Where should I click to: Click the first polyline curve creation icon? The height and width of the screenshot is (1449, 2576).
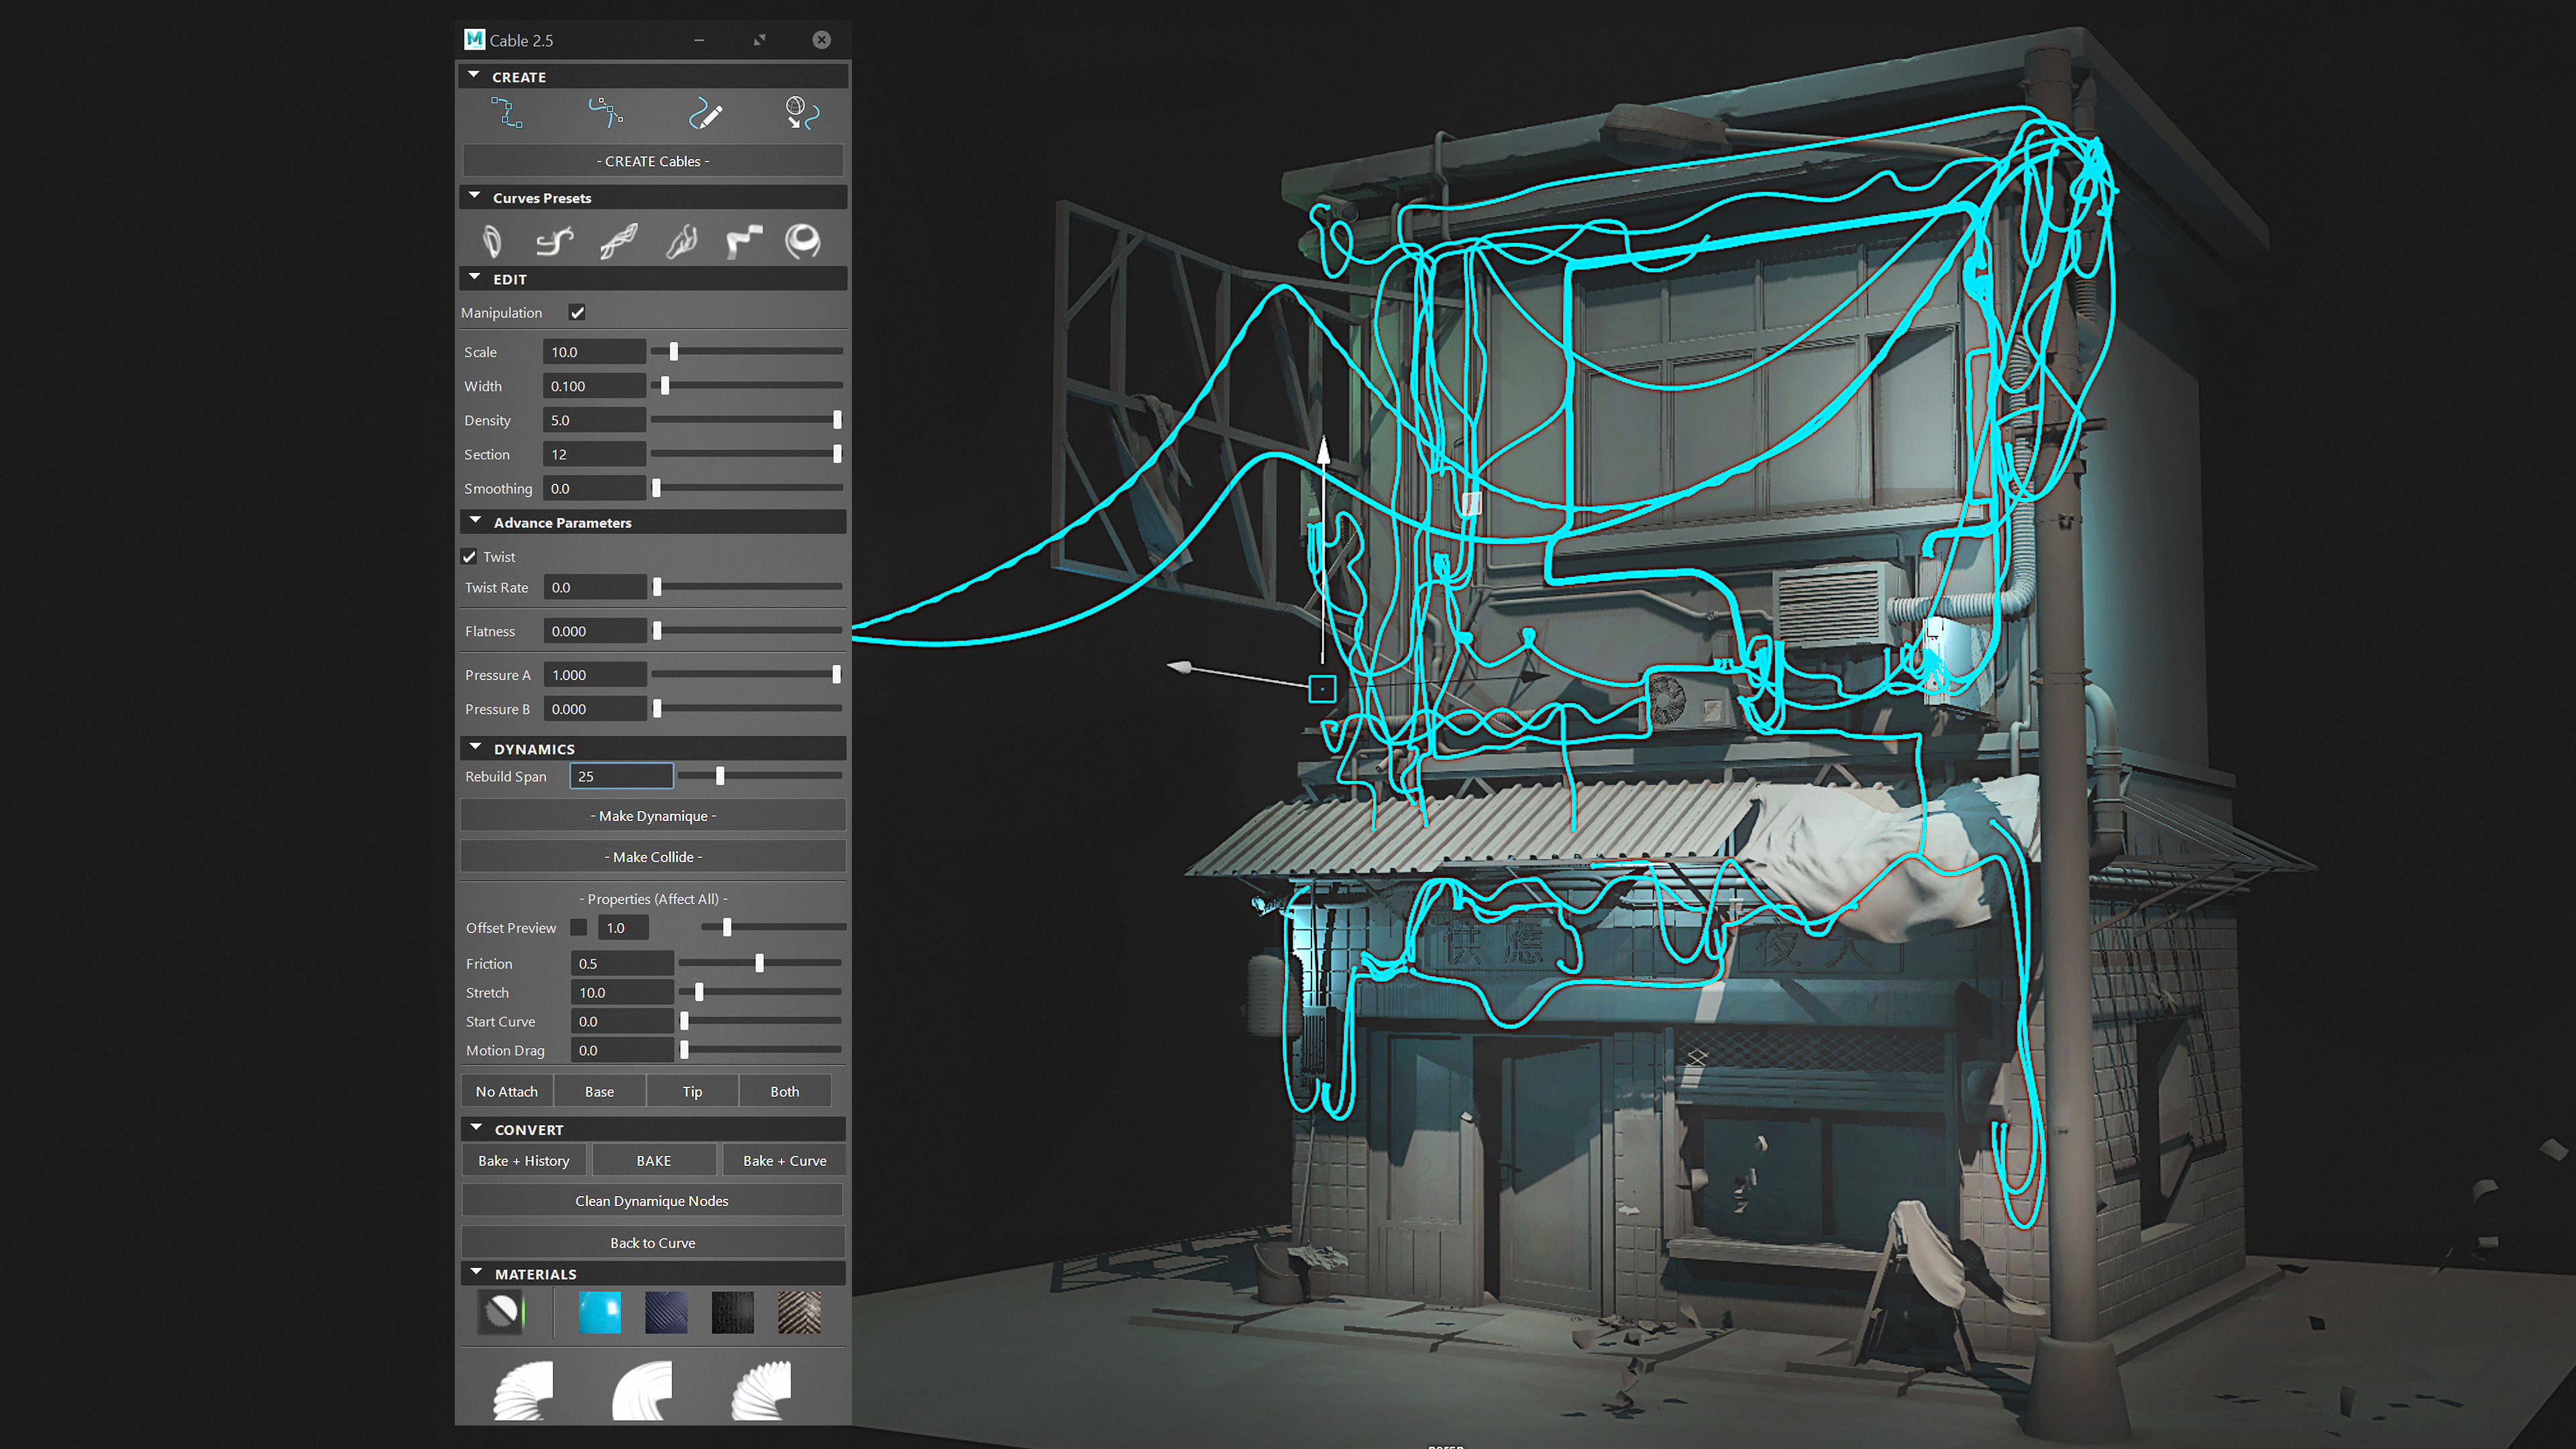click(507, 113)
